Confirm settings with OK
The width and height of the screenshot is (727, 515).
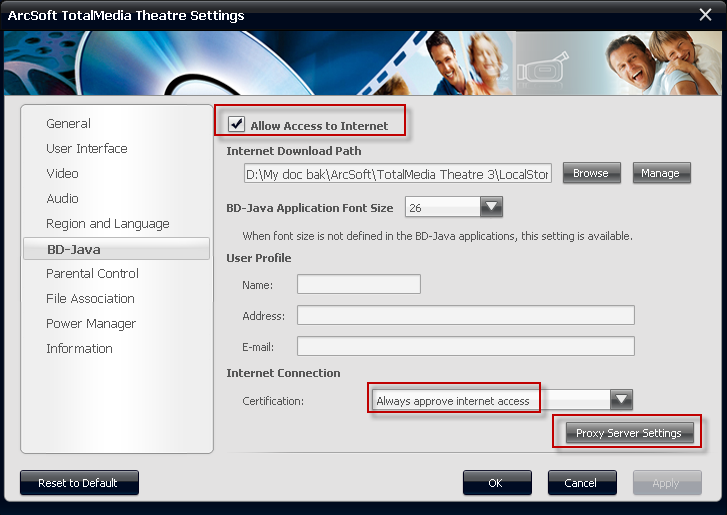(x=497, y=483)
